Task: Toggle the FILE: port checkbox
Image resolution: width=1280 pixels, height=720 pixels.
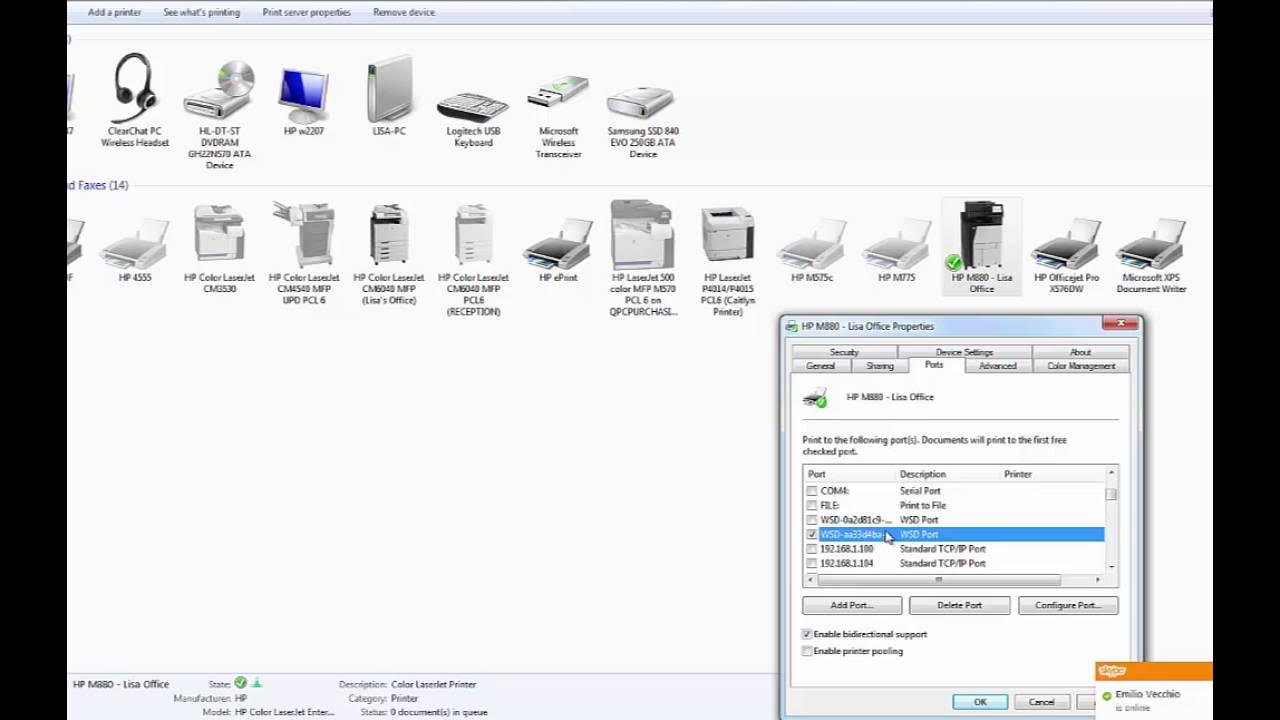Action: [x=811, y=506]
